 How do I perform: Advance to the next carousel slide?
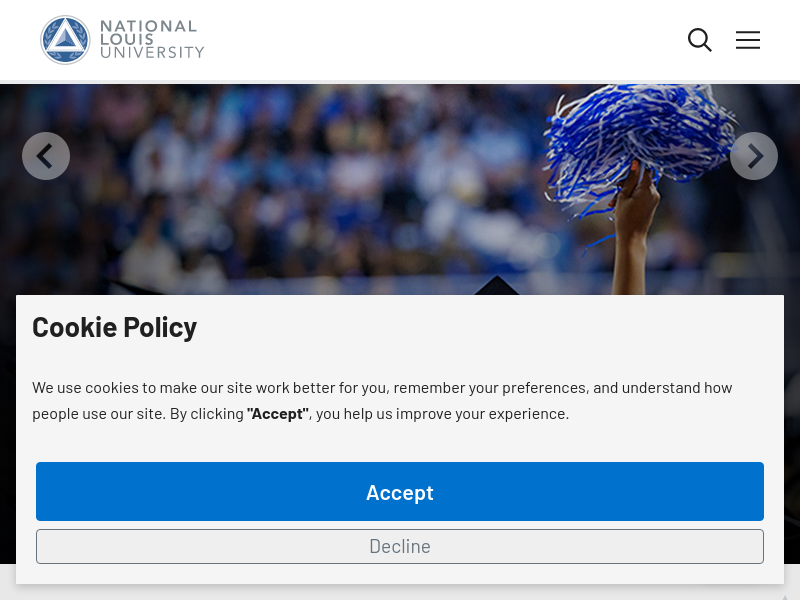tap(754, 156)
